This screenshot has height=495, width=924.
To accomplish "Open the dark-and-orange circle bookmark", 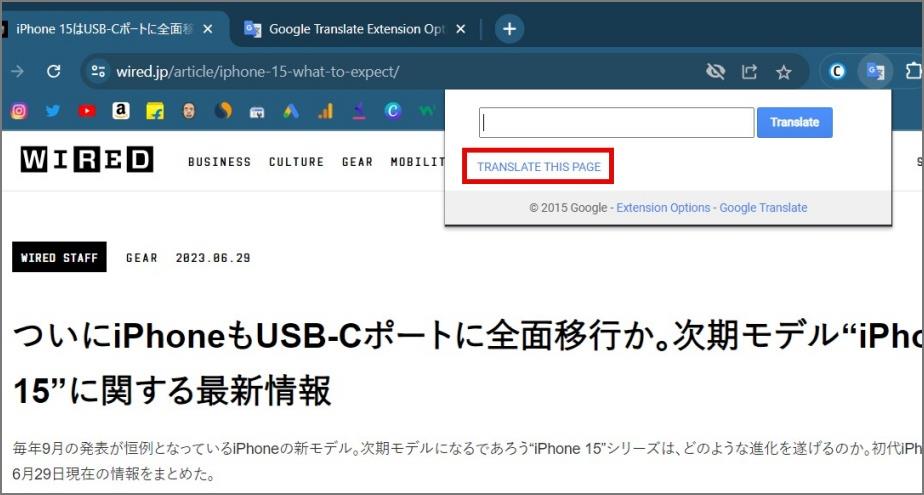I will [x=223, y=111].
